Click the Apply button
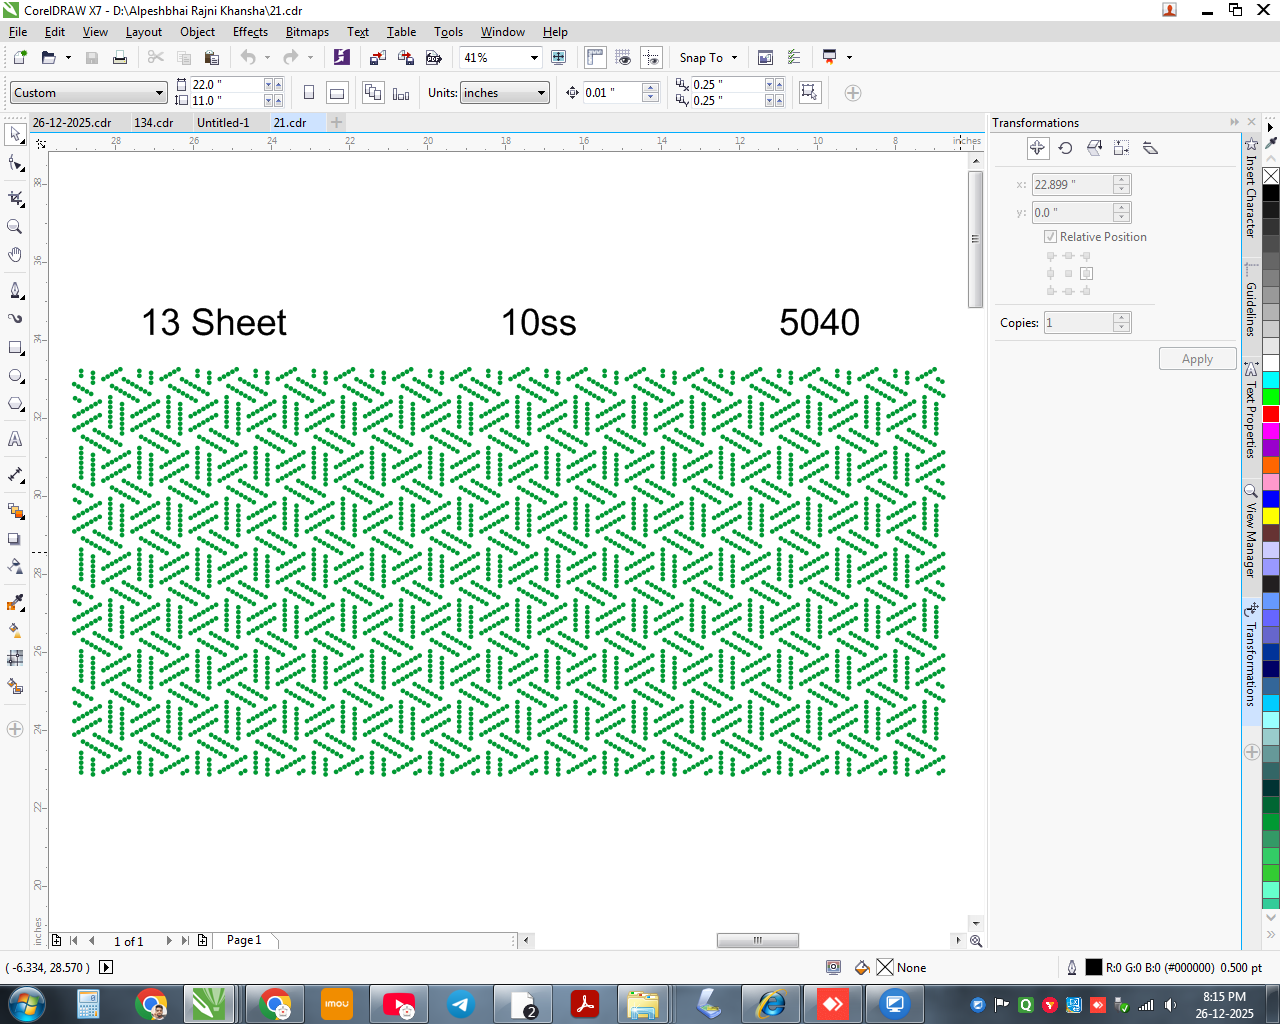This screenshot has height=1024, width=1280. coord(1197,359)
